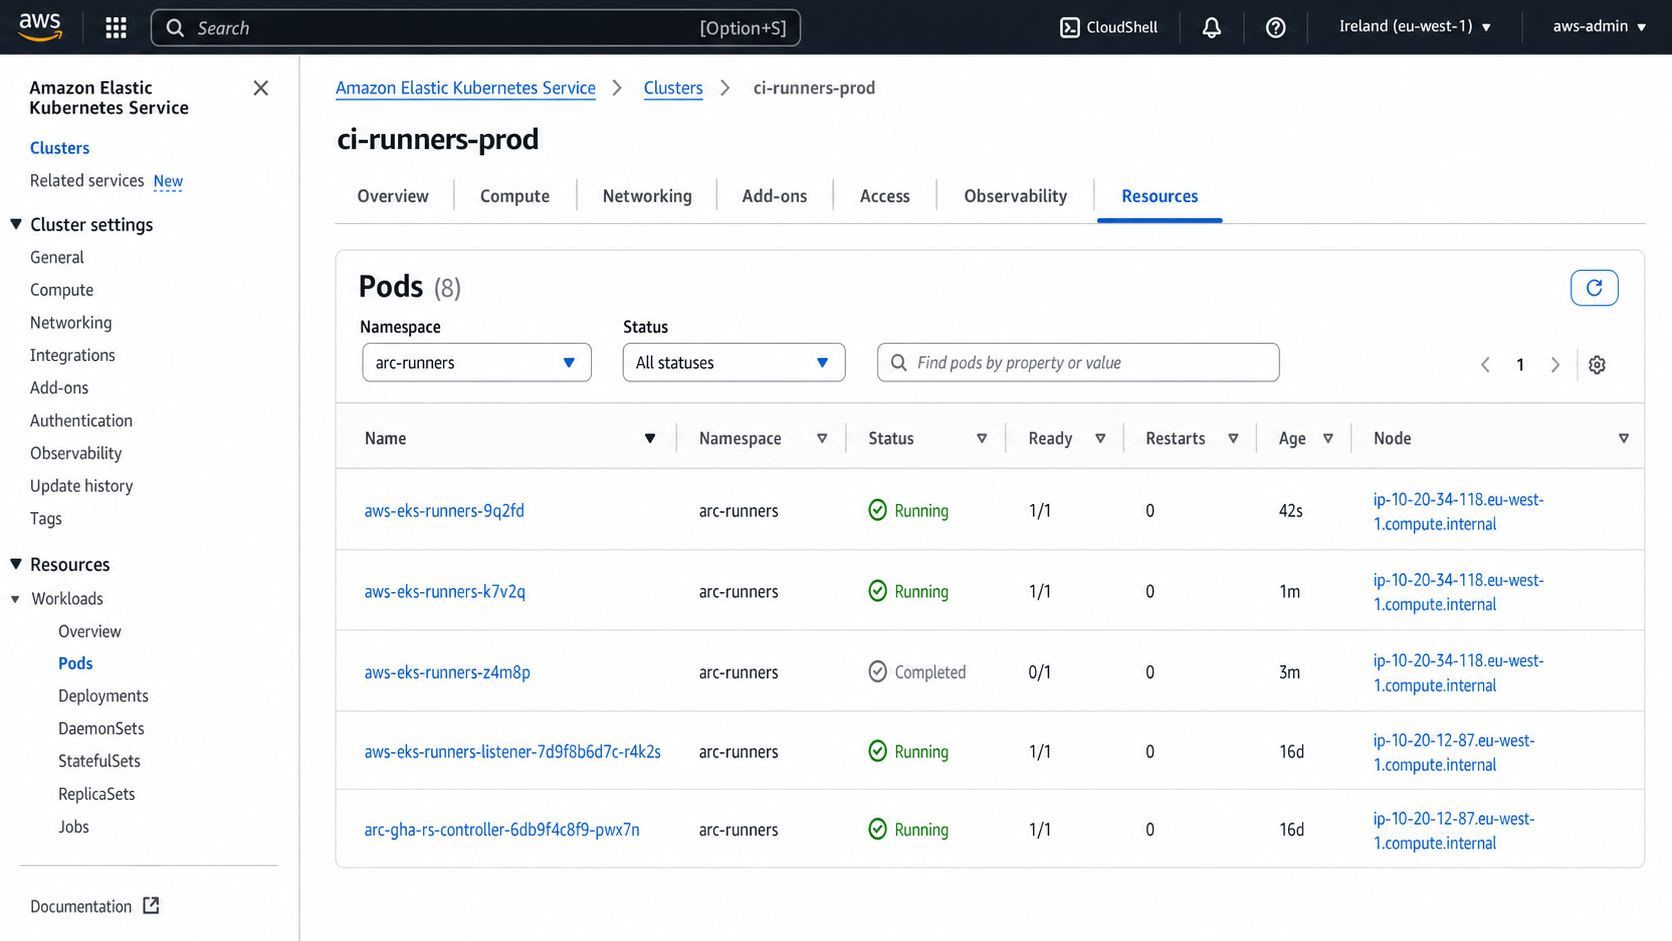Focus the Find pods search field
Screen dimensions: 1672x941
point(1078,363)
